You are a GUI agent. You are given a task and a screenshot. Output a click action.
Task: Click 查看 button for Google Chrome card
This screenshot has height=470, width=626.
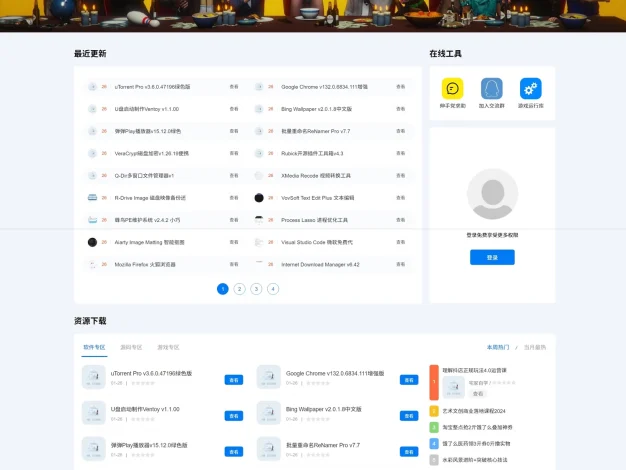pos(409,380)
